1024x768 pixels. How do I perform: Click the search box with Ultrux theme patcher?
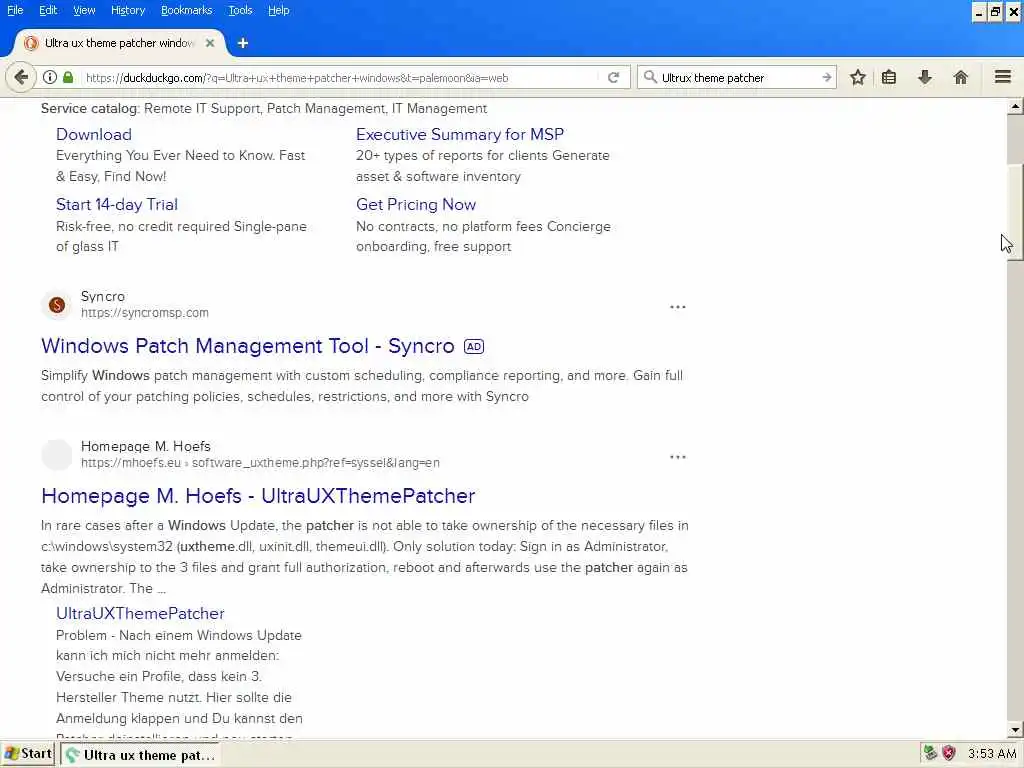click(738, 78)
